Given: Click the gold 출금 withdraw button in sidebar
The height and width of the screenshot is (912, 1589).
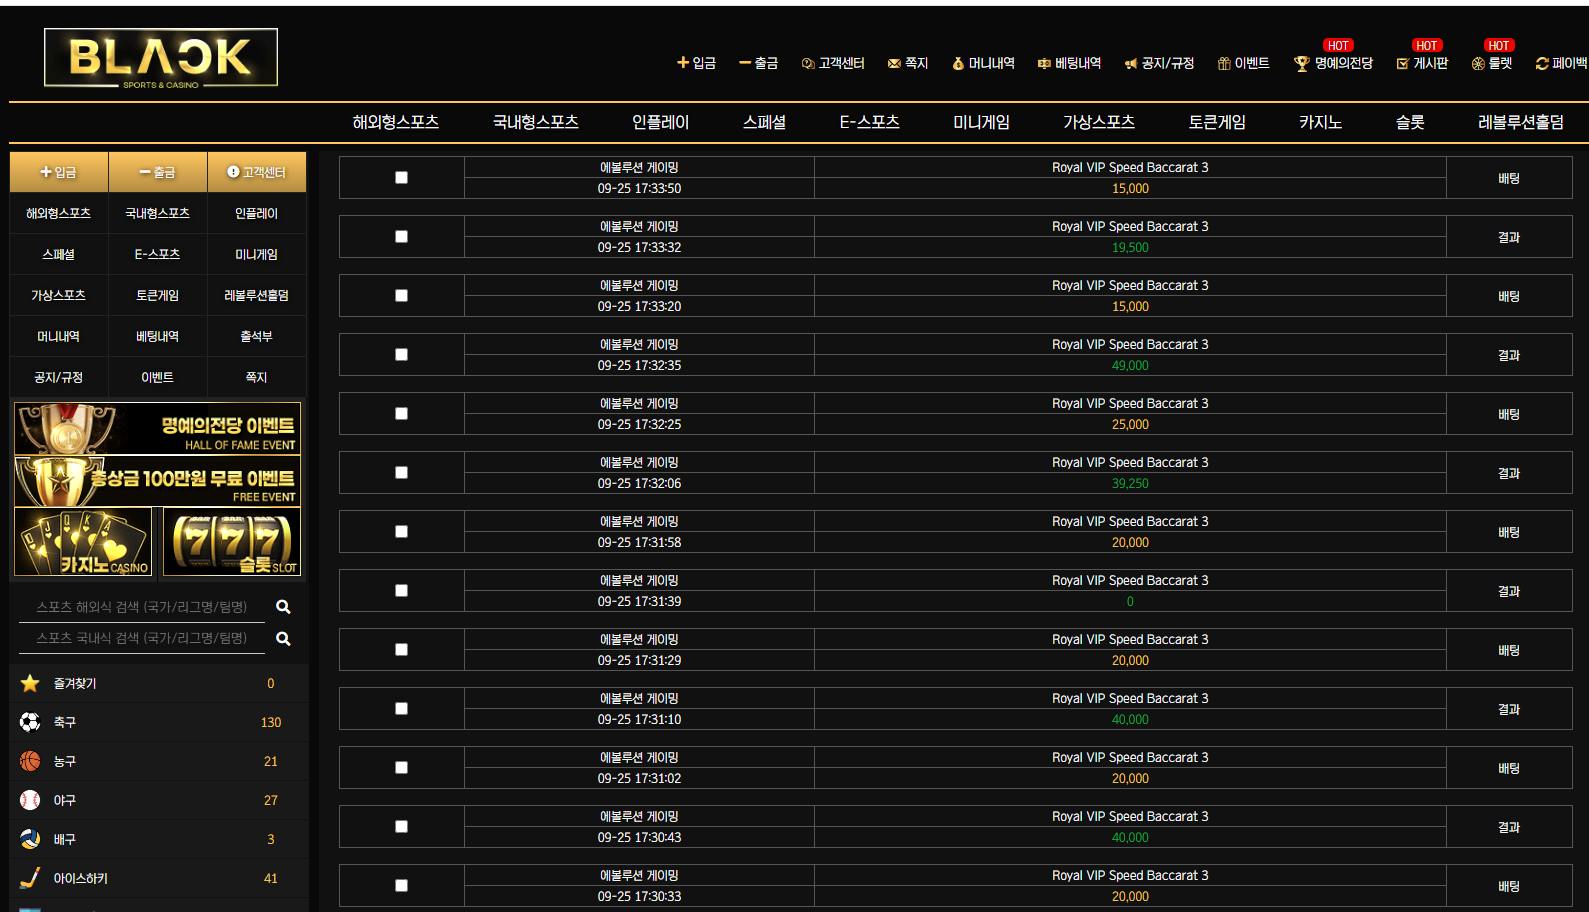Looking at the screenshot, I should click(x=157, y=172).
